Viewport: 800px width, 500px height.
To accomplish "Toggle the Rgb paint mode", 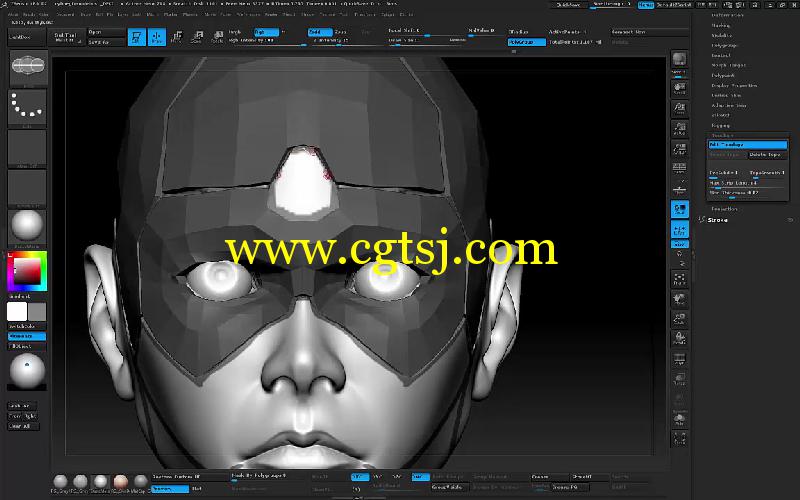I will click(x=267, y=32).
